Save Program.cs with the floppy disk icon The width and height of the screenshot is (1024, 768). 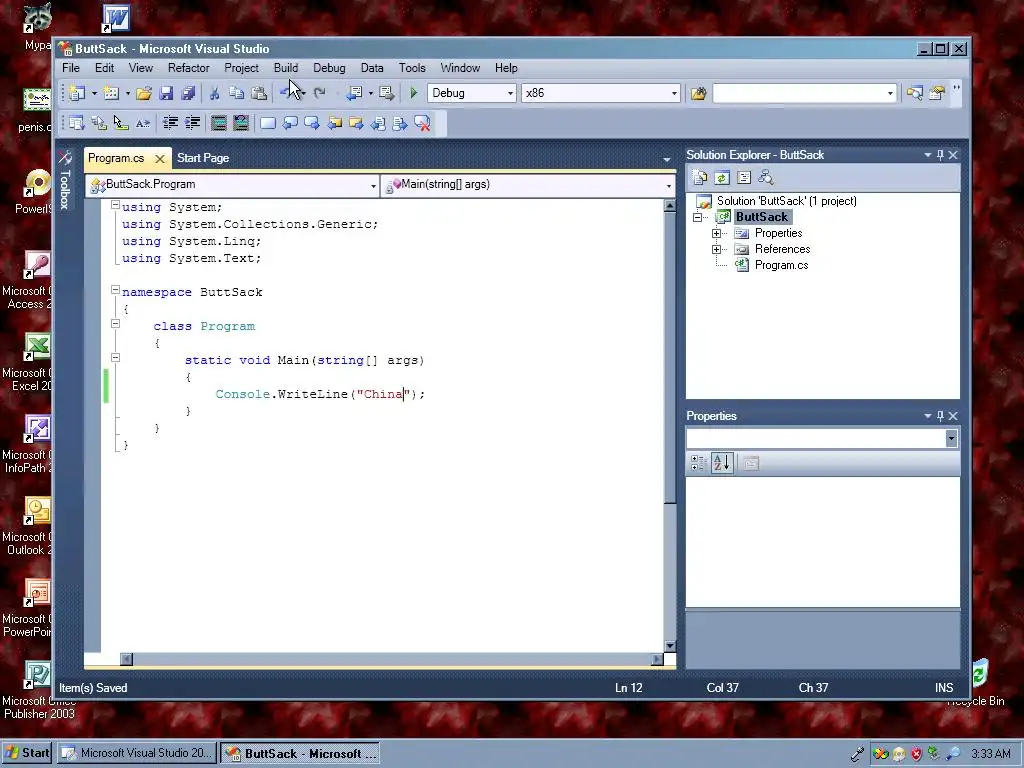coord(166,93)
